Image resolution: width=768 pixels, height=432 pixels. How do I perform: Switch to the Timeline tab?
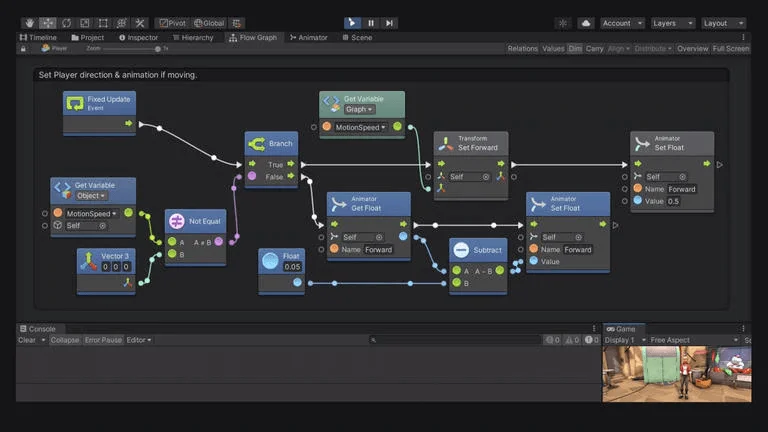(x=38, y=37)
